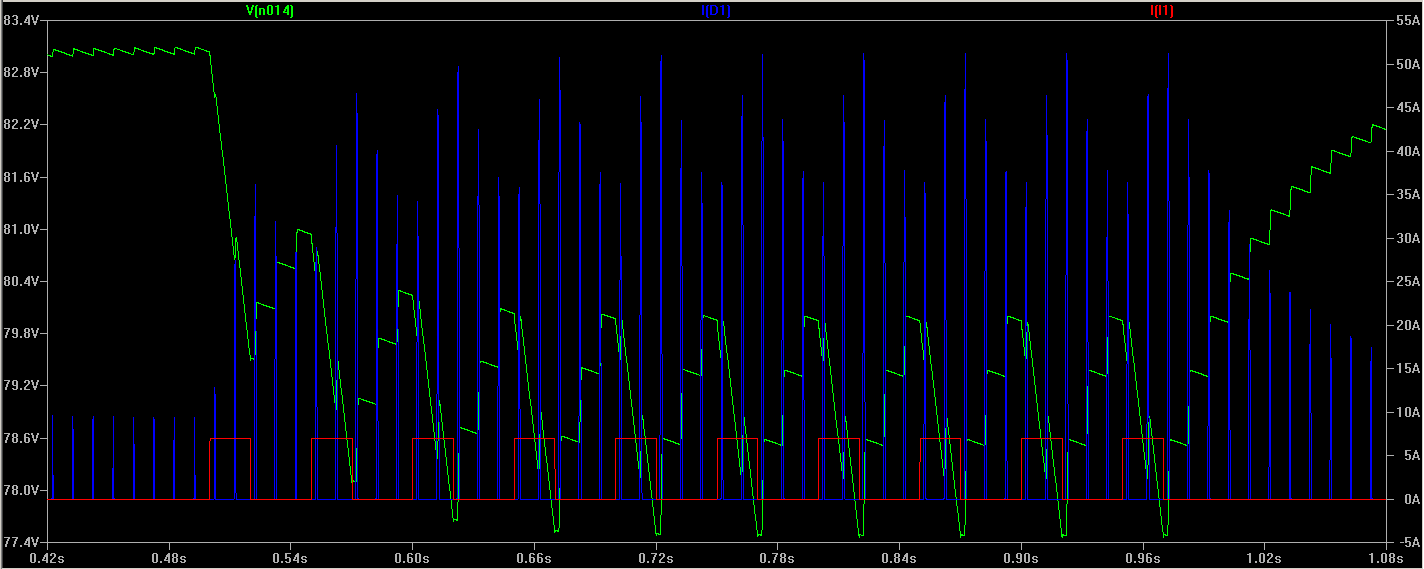1424x569 pixels.
Task: Click the 80.4V left axis label
Action: click(21, 281)
